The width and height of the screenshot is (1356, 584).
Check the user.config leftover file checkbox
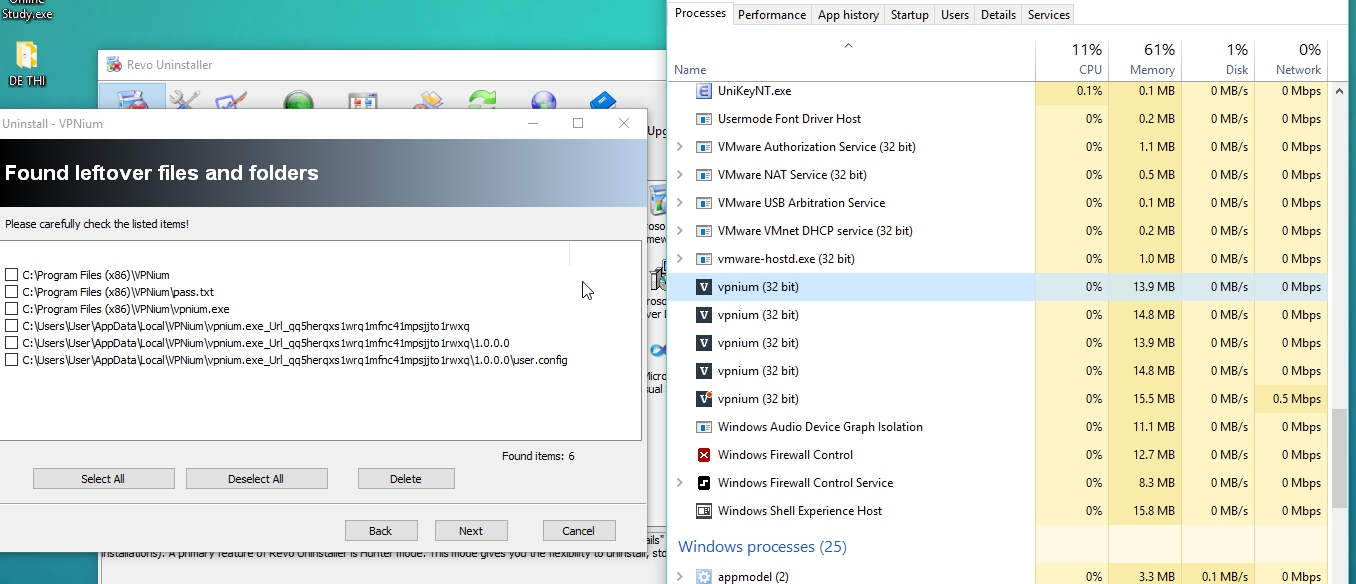11,360
